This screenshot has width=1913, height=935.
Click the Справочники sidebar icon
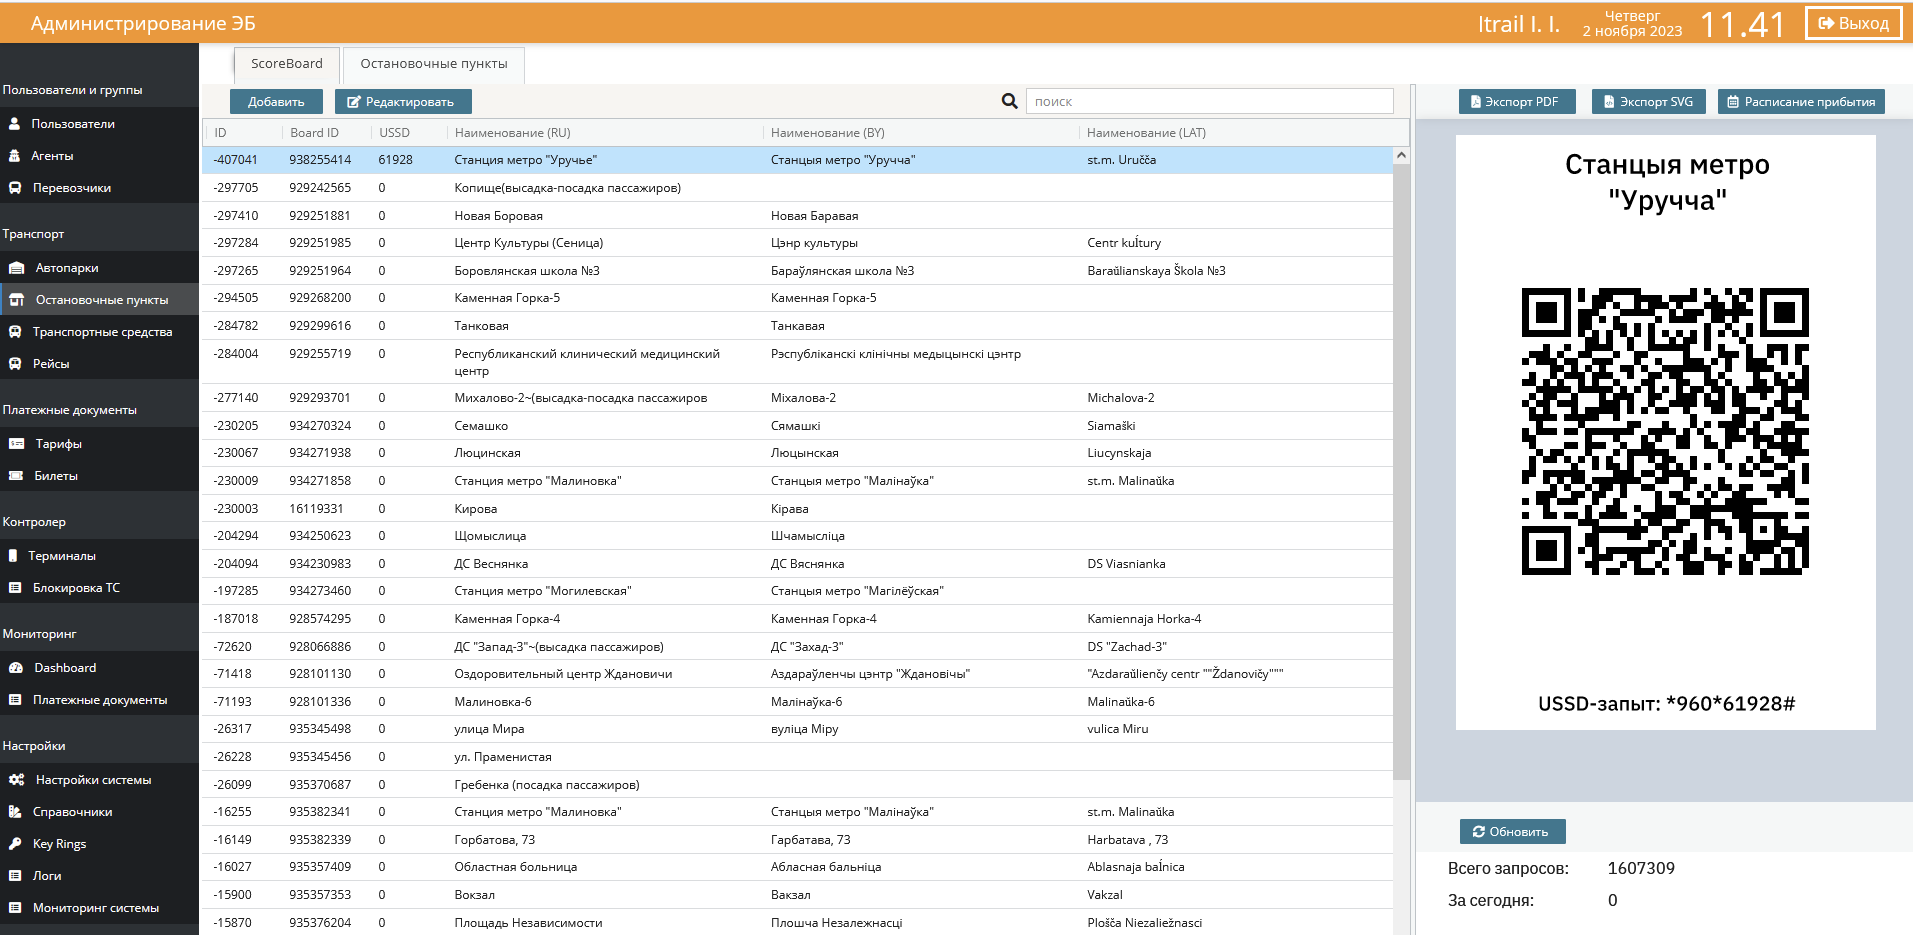point(15,812)
